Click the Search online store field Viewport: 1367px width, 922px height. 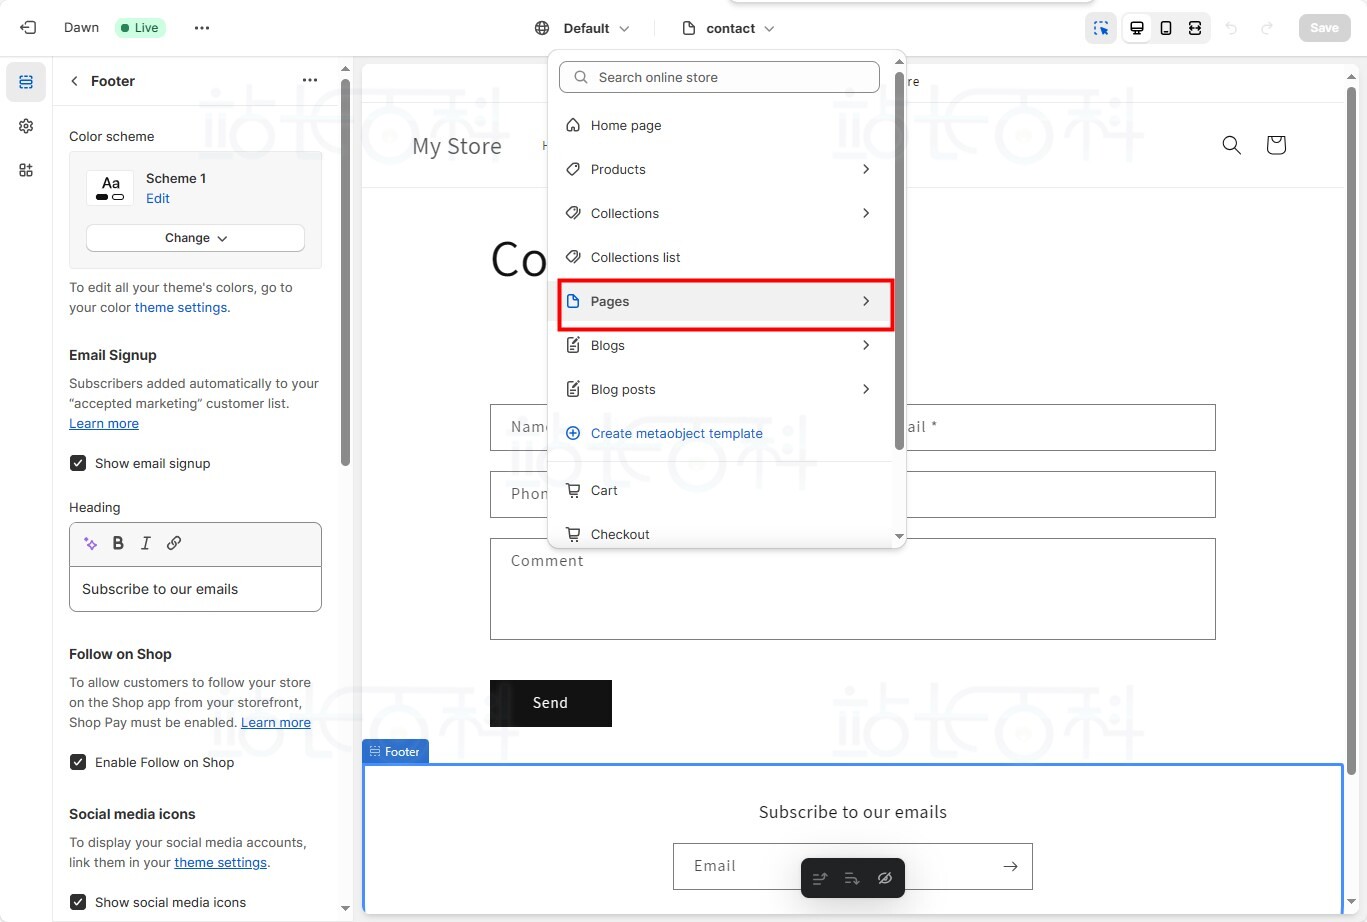[718, 77]
